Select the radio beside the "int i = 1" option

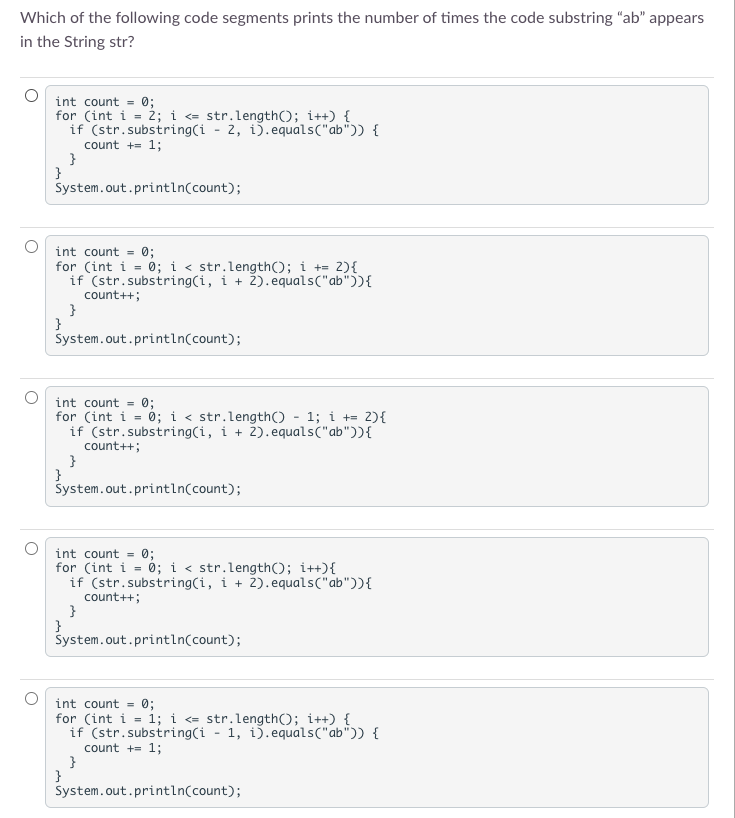click(30, 697)
